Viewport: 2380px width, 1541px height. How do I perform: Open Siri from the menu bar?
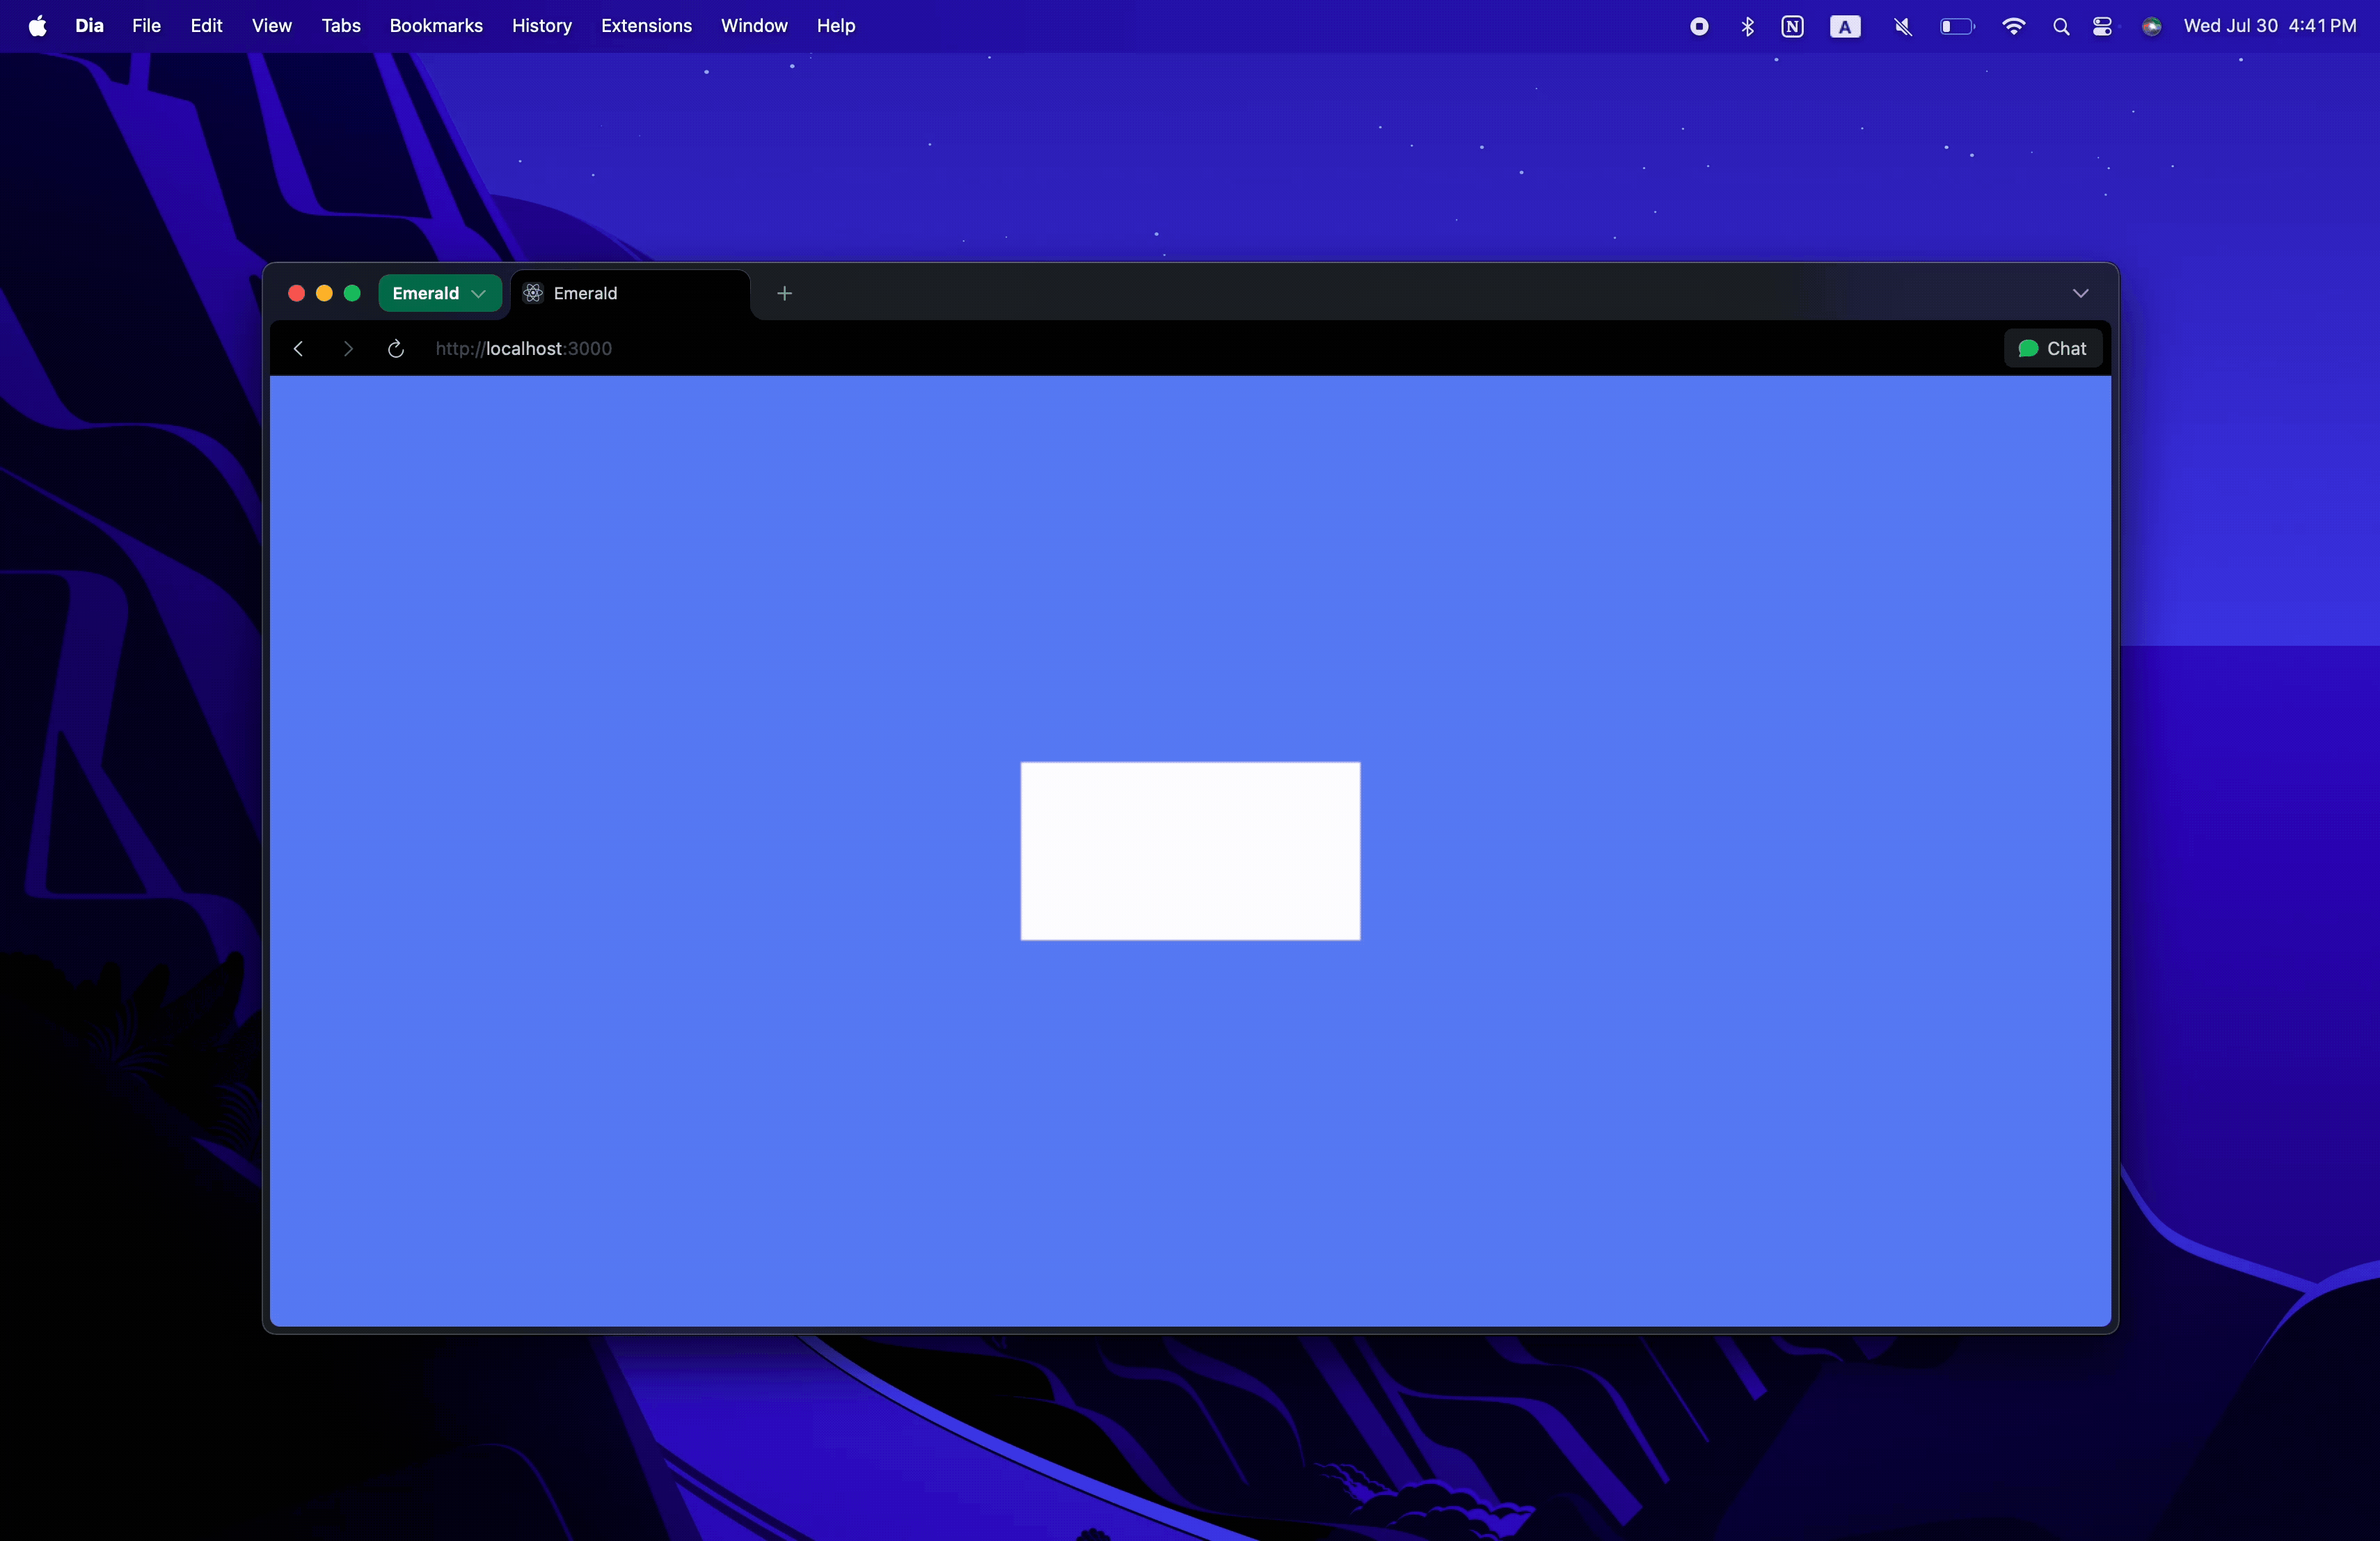pos(2152,27)
